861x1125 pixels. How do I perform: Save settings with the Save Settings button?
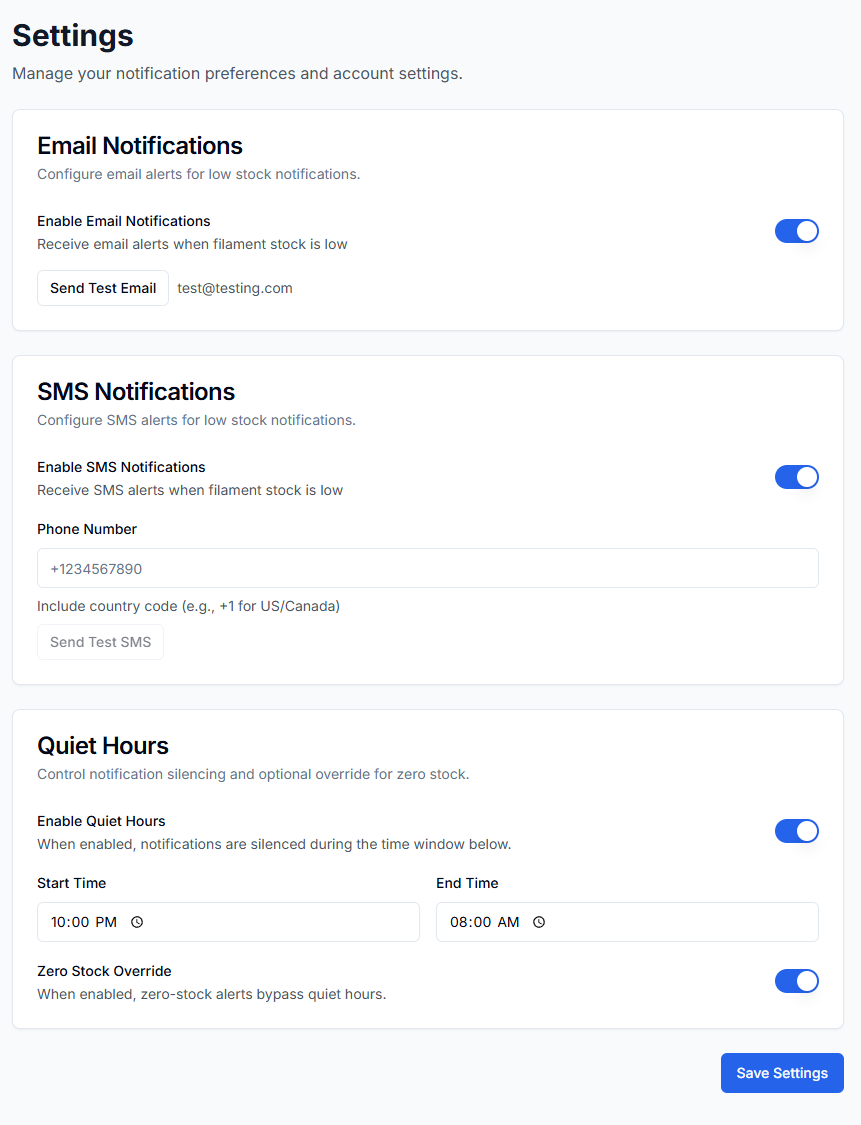782,1073
